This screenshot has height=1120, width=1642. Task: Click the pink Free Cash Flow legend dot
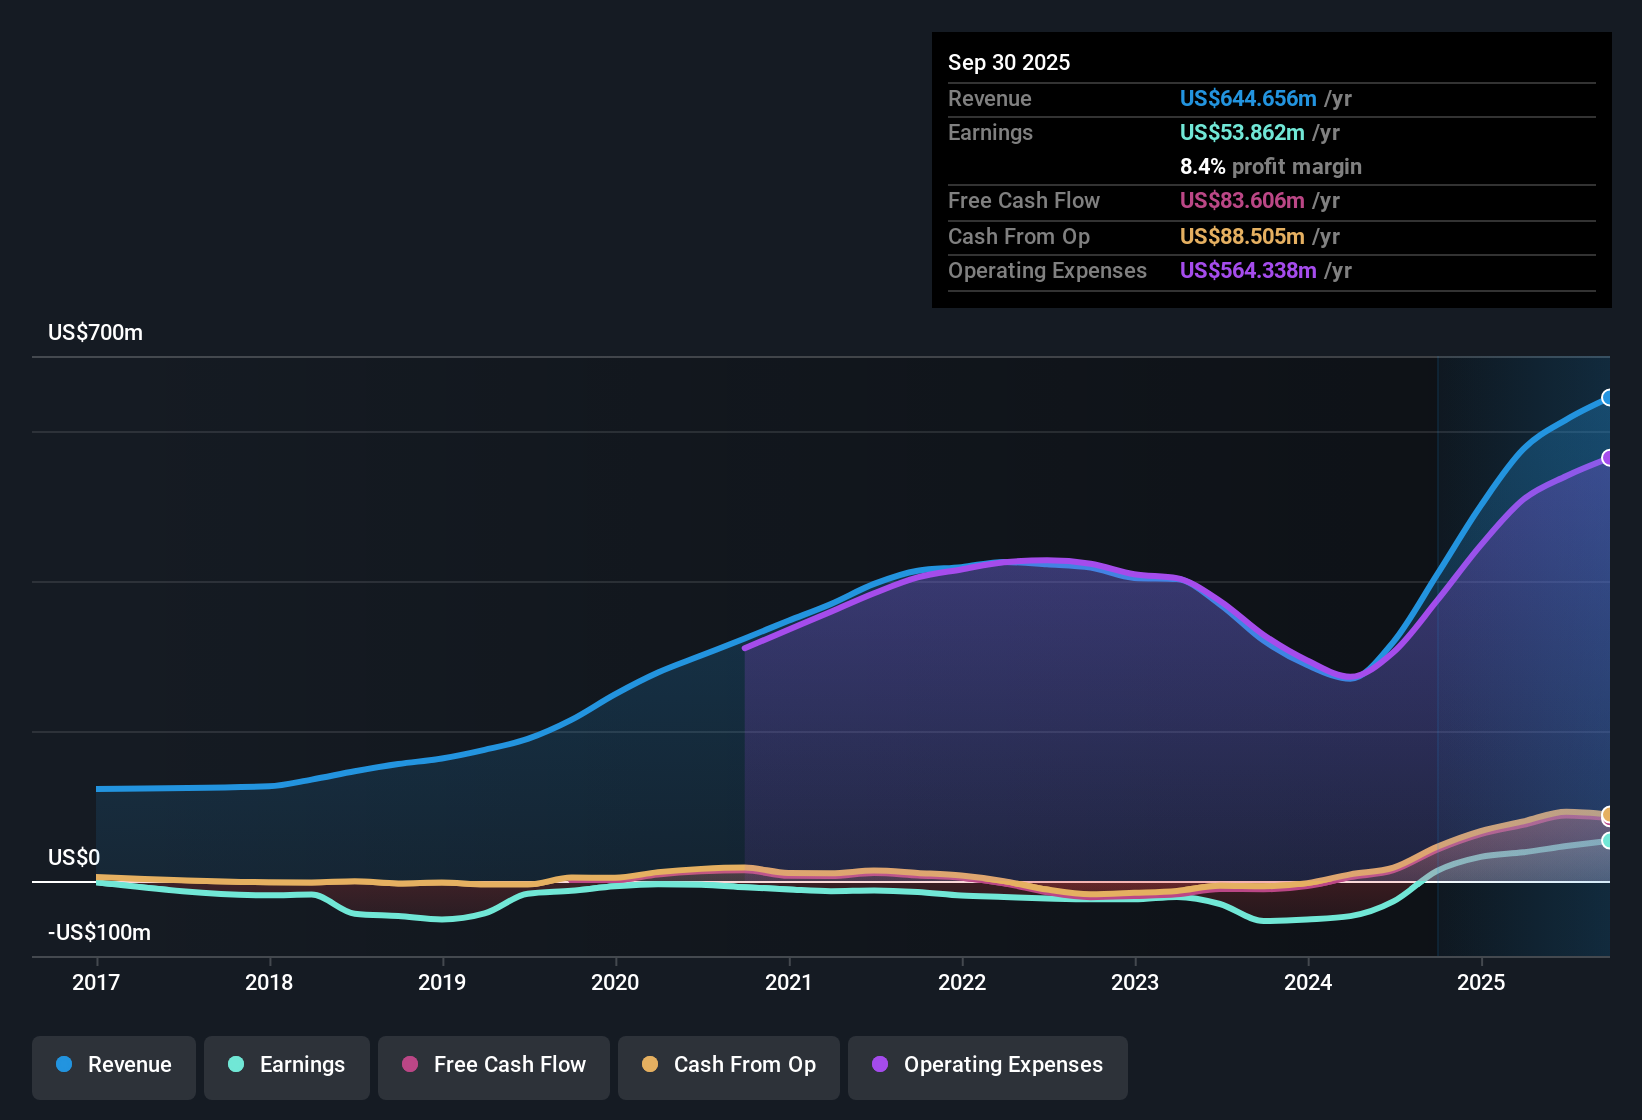408,1066
